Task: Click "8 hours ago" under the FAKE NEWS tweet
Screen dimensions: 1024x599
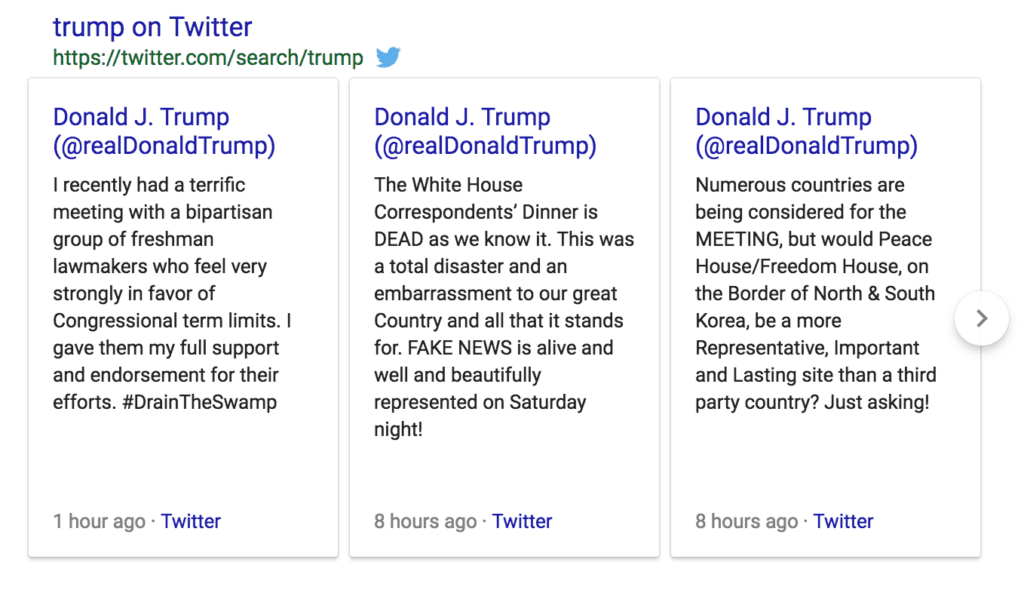Action: click(425, 521)
